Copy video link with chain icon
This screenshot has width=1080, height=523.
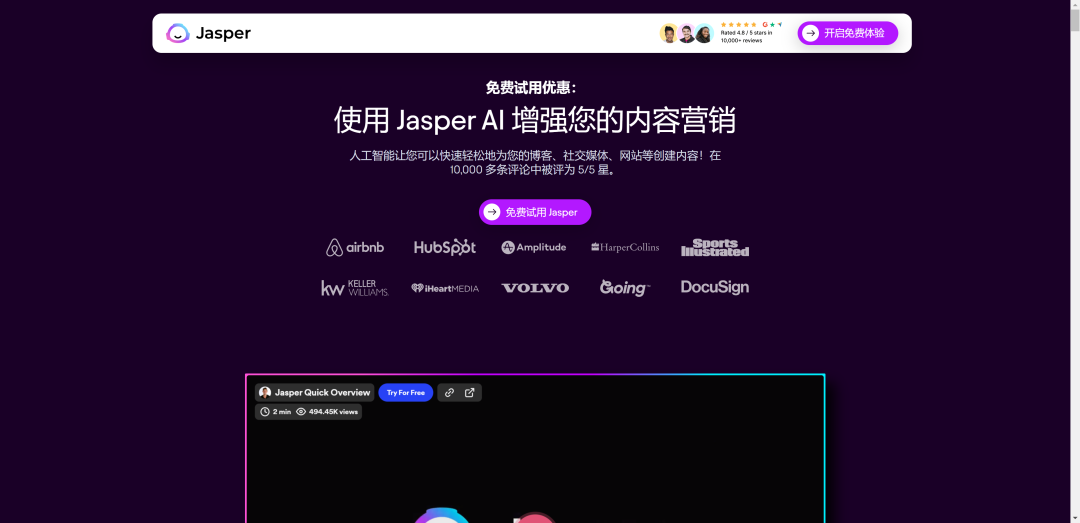tap(449, 393)
